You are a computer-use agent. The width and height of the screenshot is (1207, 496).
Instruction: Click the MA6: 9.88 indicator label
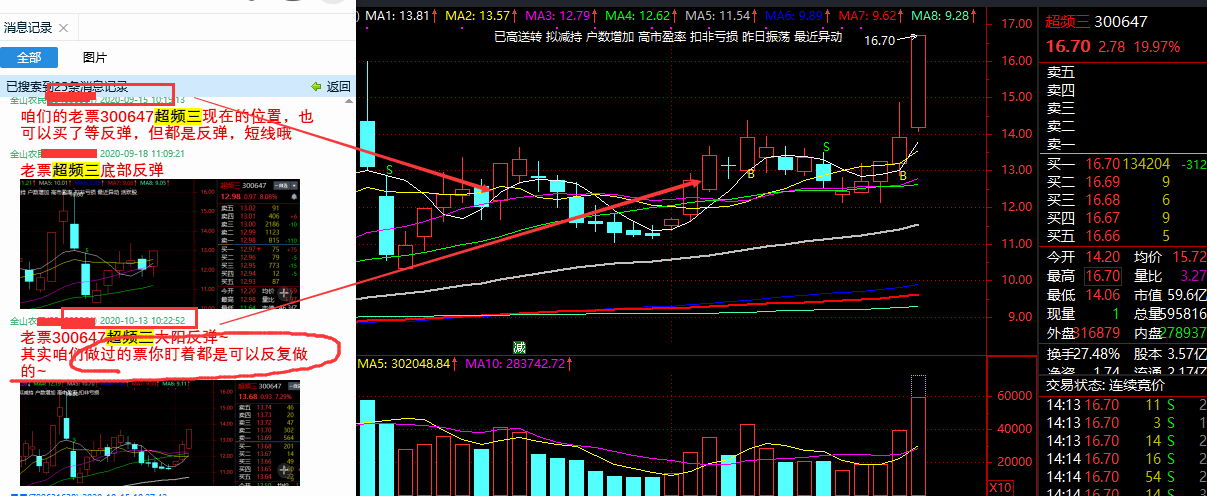pos(797,16)
